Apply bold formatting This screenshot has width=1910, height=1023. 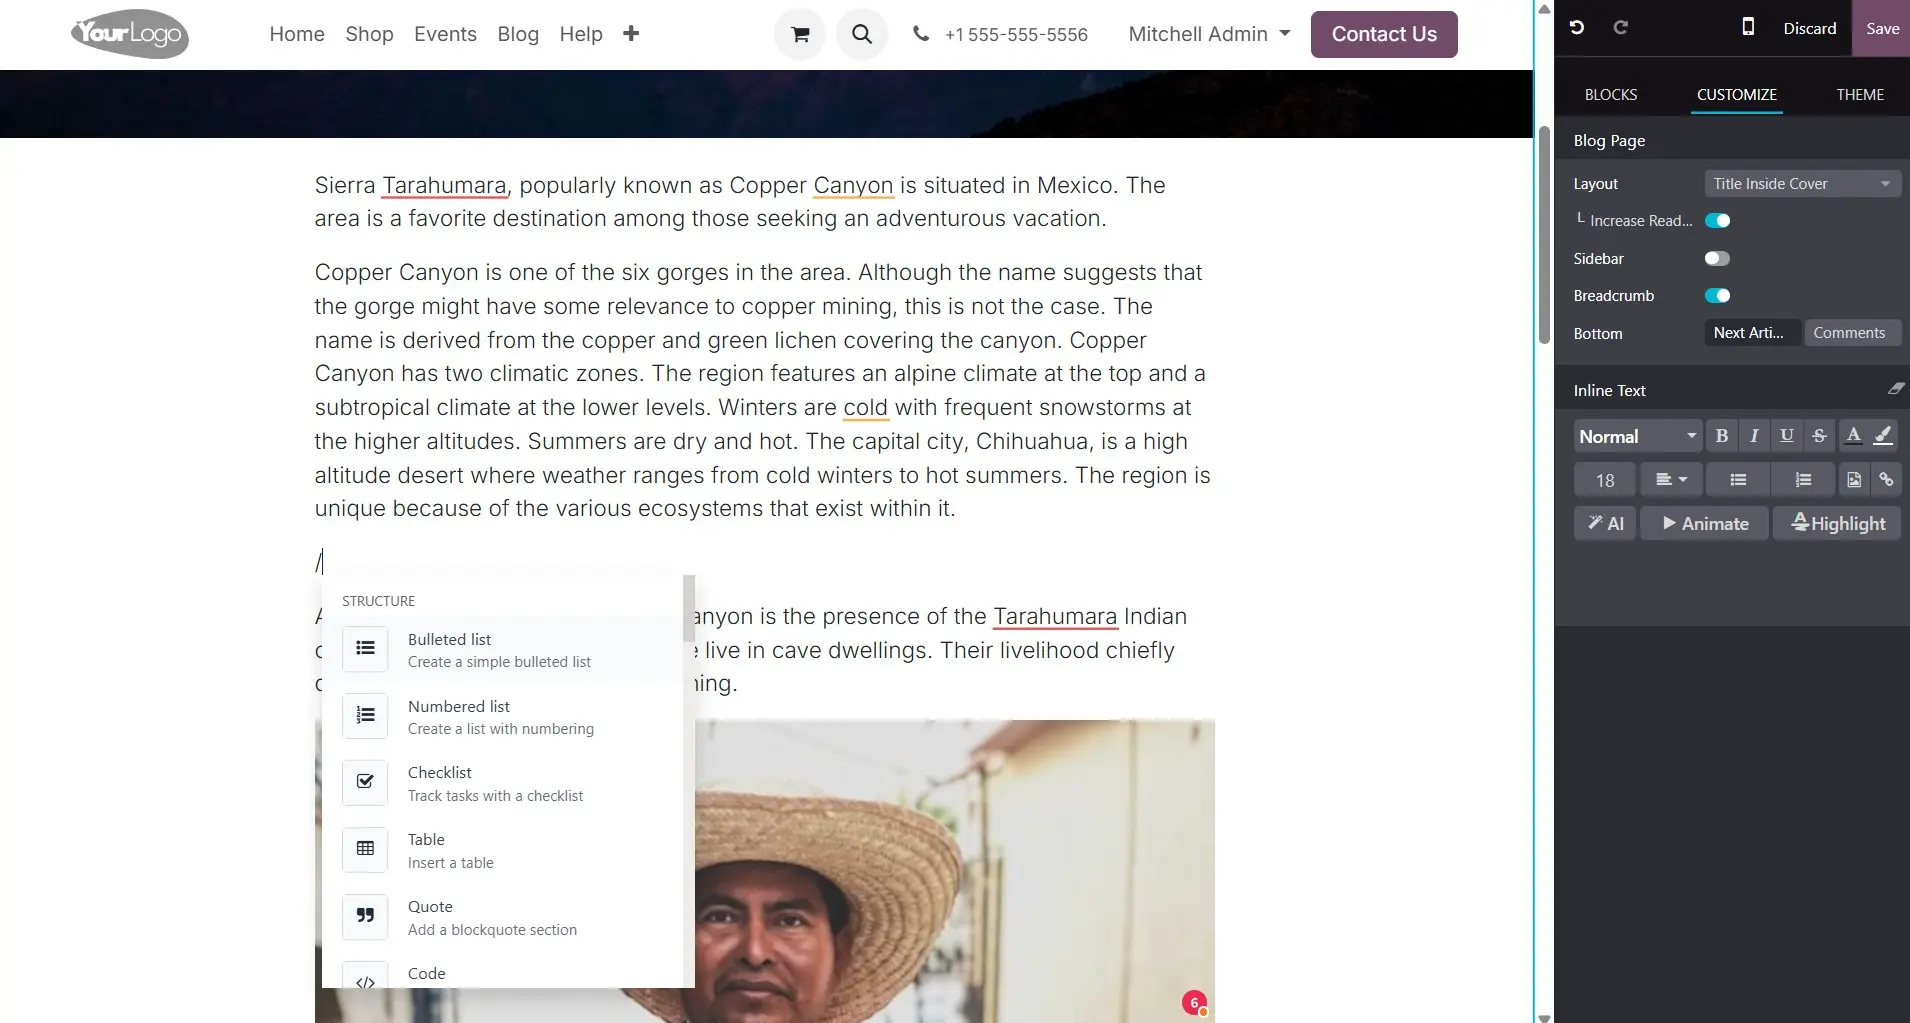coord(1722,436)
